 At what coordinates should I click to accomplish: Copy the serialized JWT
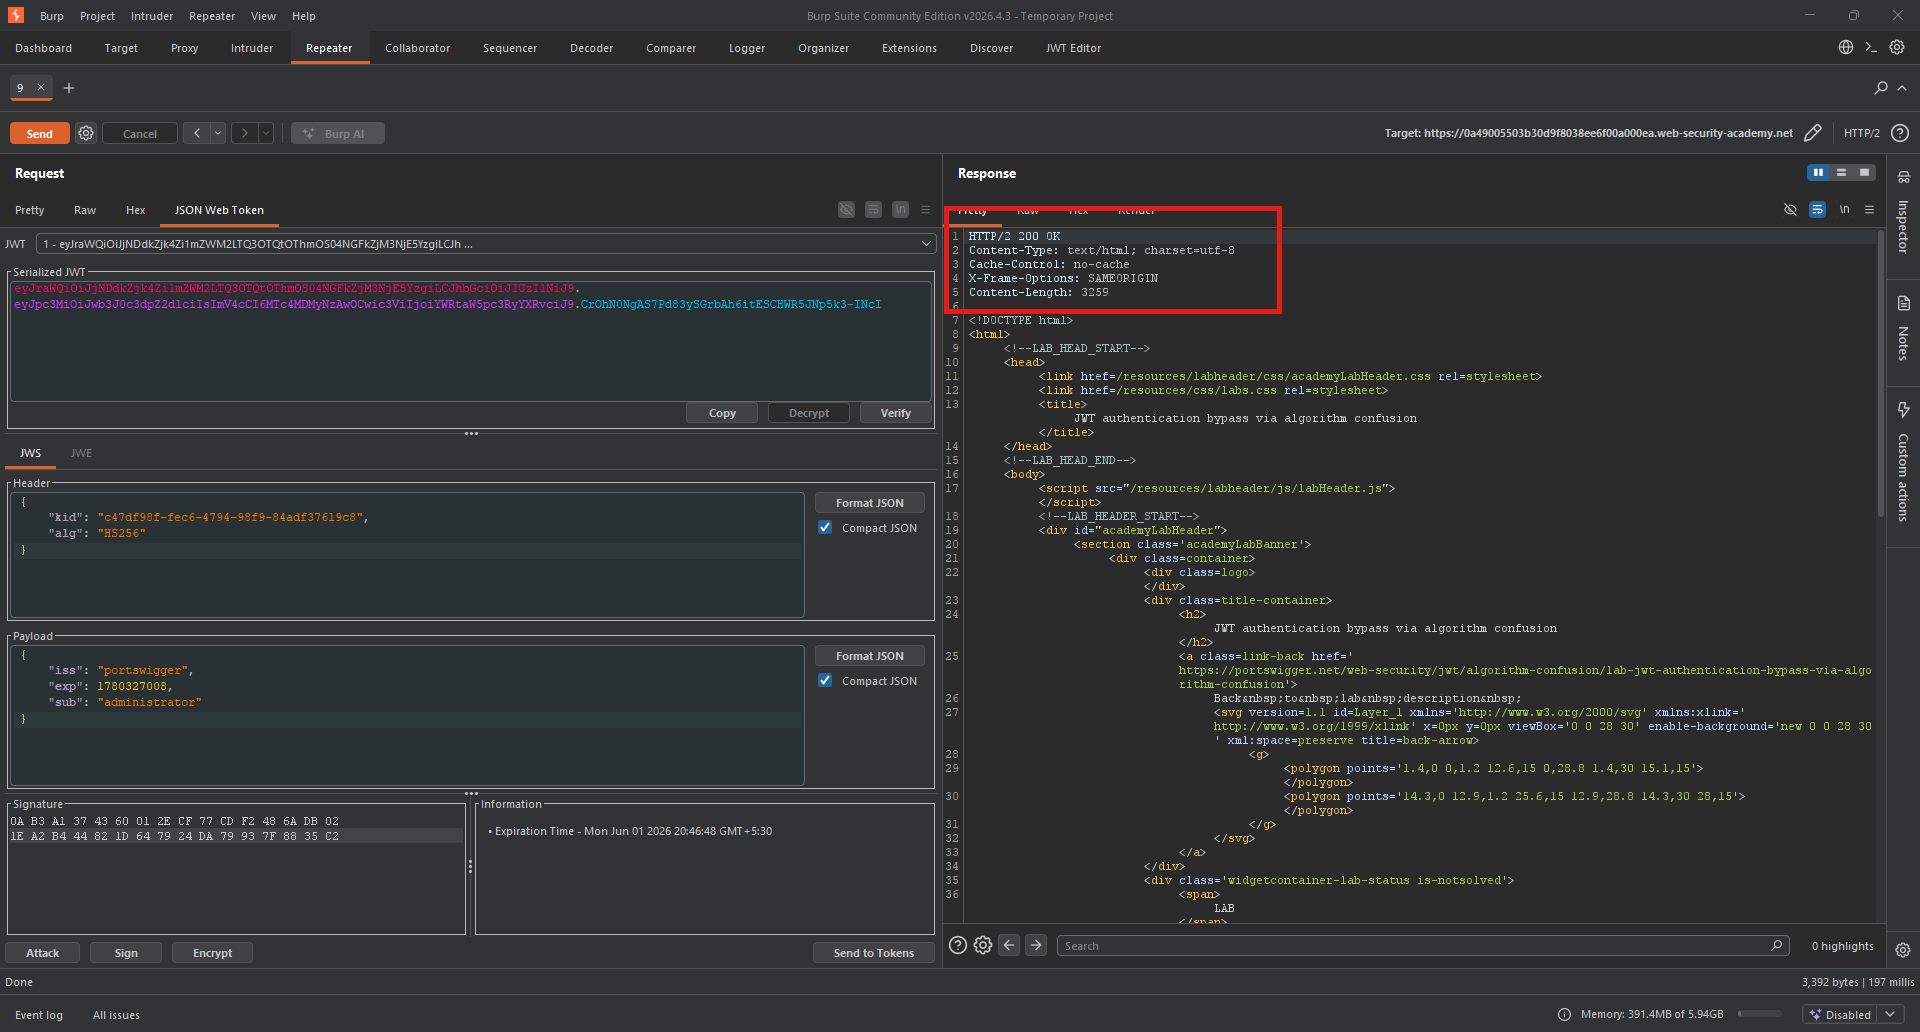click(722, 413)
